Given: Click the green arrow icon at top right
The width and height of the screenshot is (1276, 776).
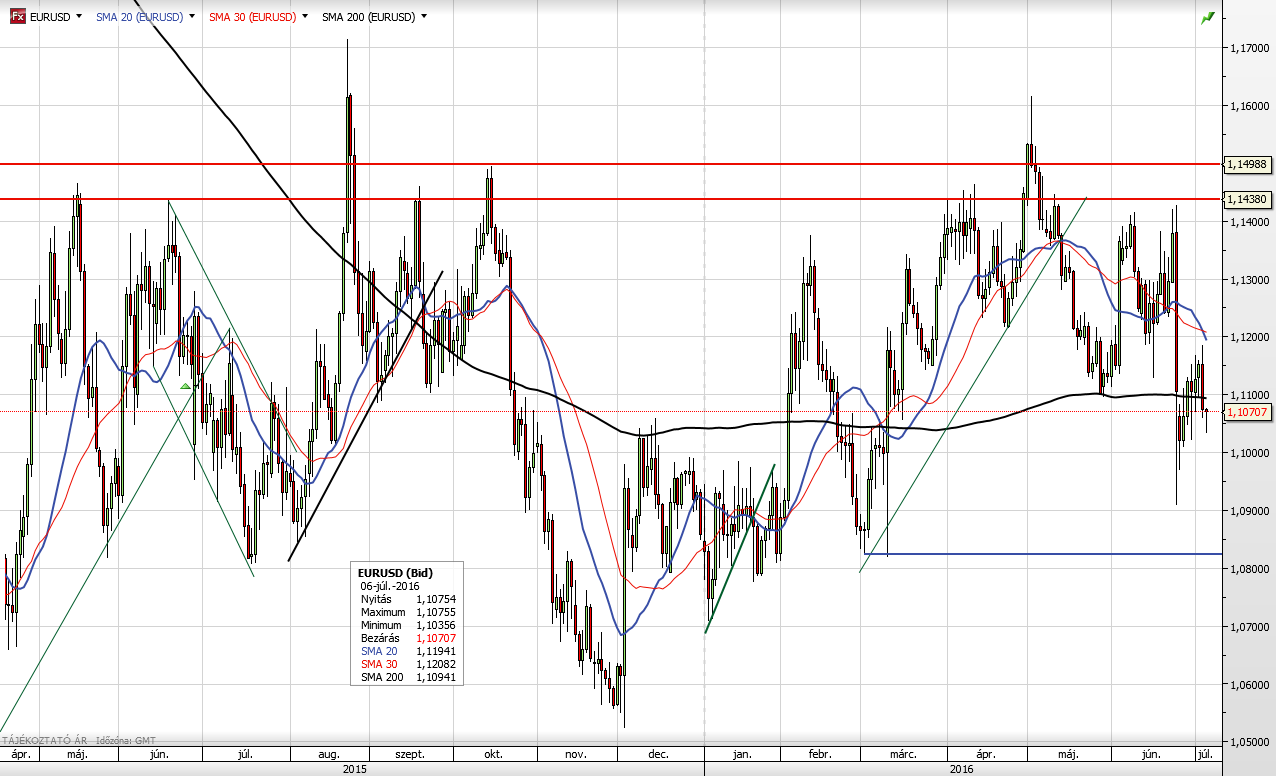Looking at the screenshot, I should tap(1208, 17).
